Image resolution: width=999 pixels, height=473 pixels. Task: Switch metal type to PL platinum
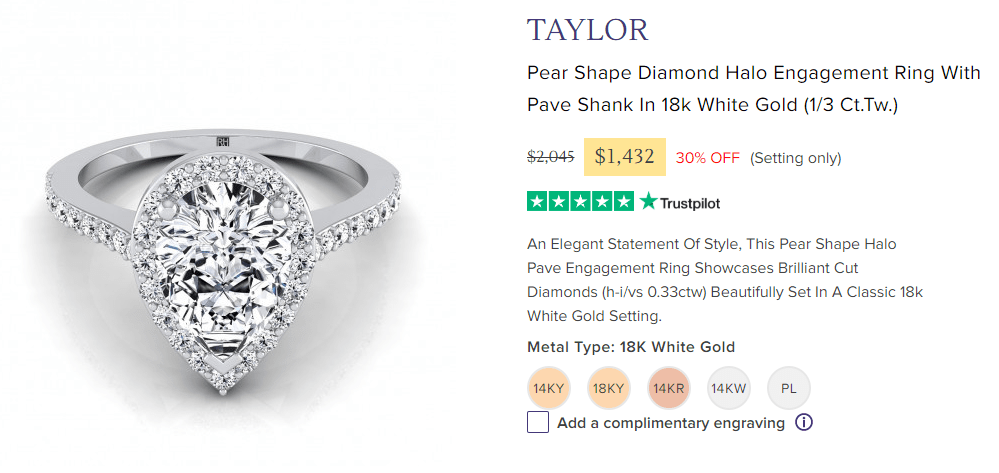(x=789, y=389)
